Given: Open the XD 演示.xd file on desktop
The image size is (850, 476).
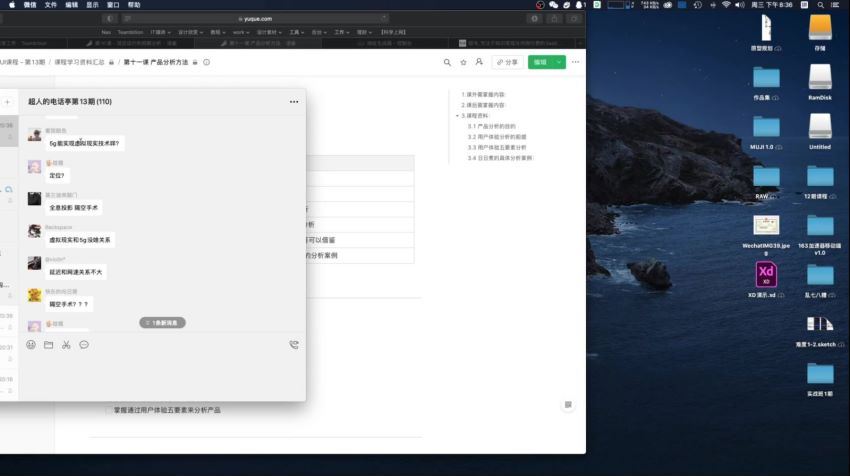Looking at the screenshot, I should click(x=765, y=274).
